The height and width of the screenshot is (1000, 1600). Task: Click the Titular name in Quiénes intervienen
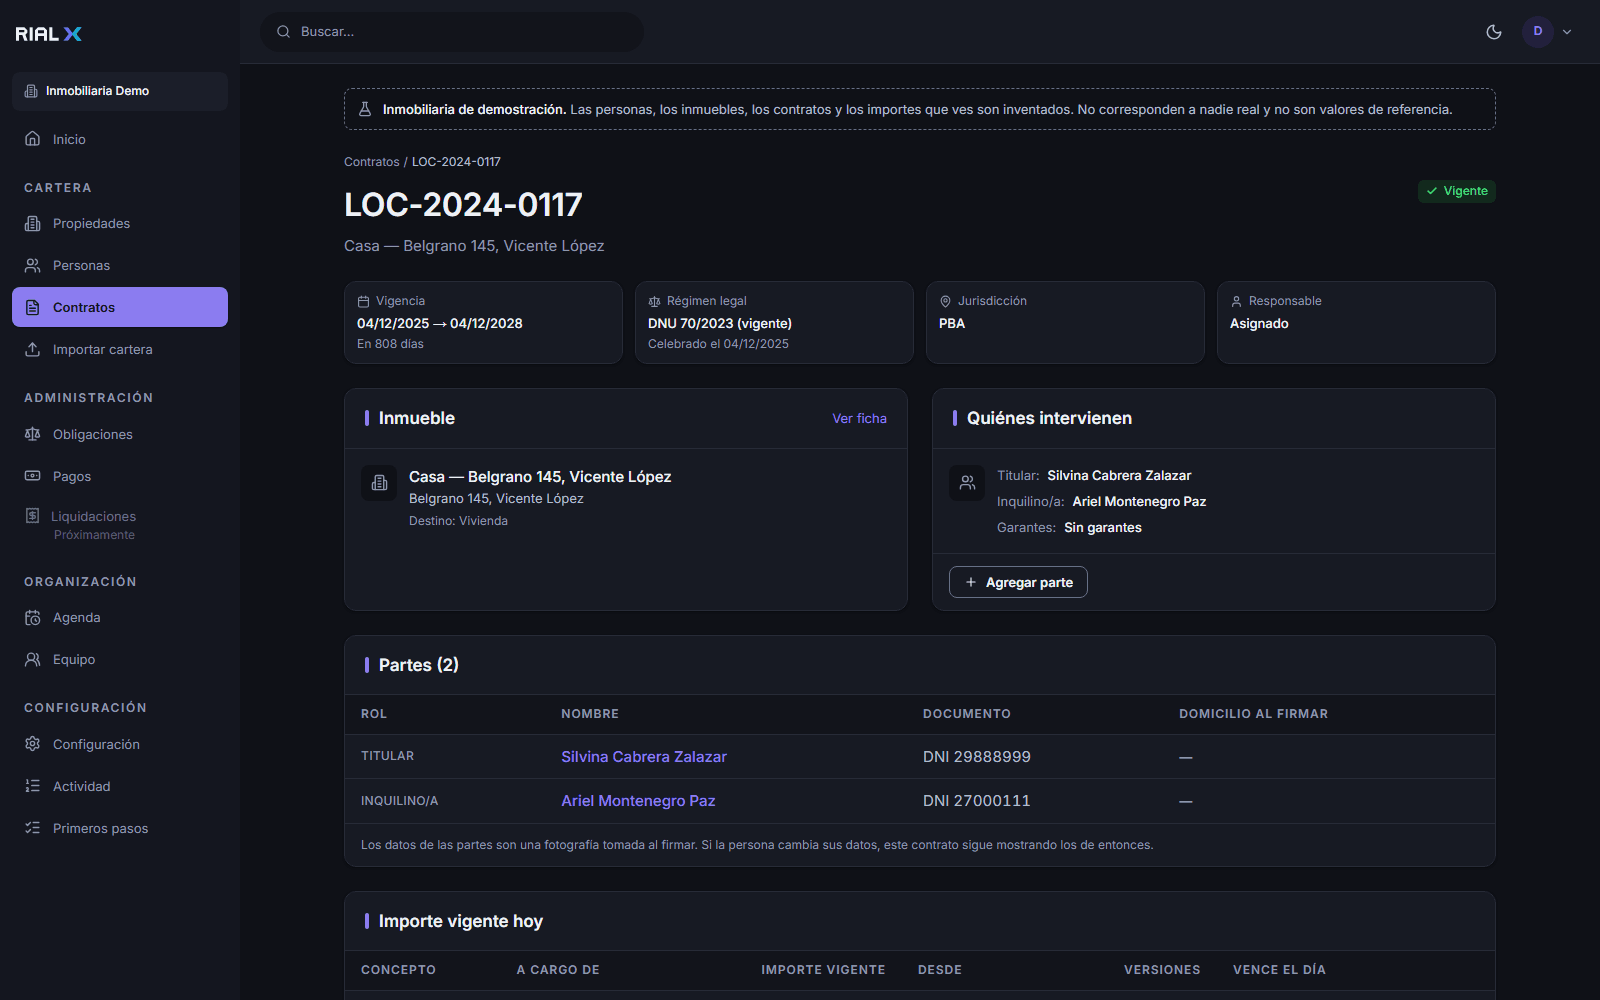(1119, 476)
